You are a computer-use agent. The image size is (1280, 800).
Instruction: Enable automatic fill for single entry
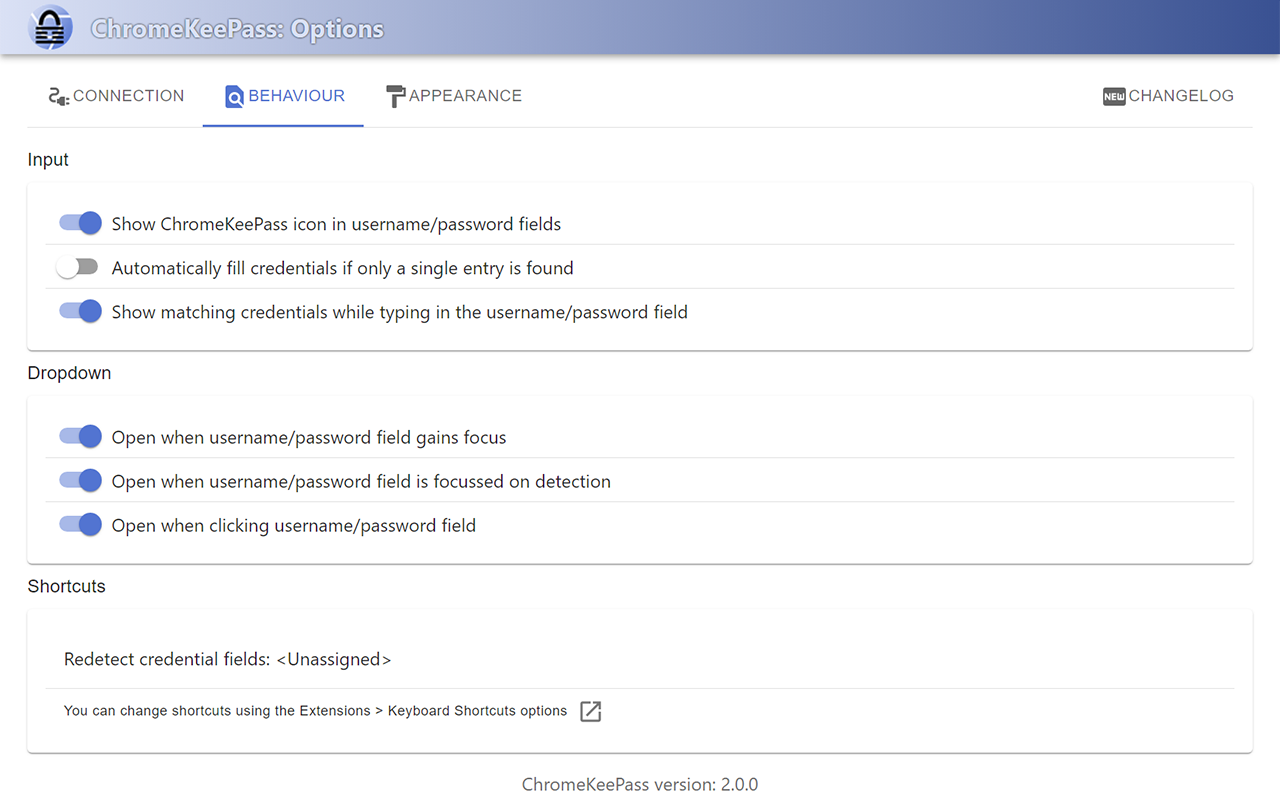(x=77, y=267)
